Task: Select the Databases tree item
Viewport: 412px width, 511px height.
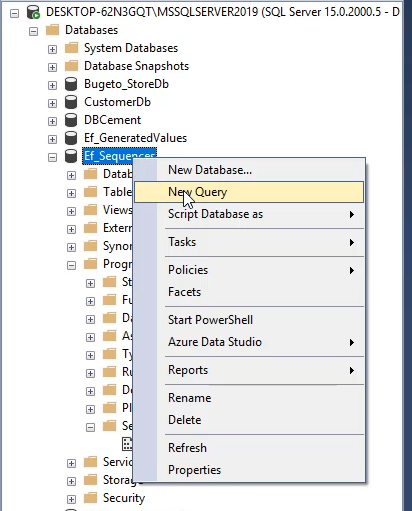Action: point(92,30)
